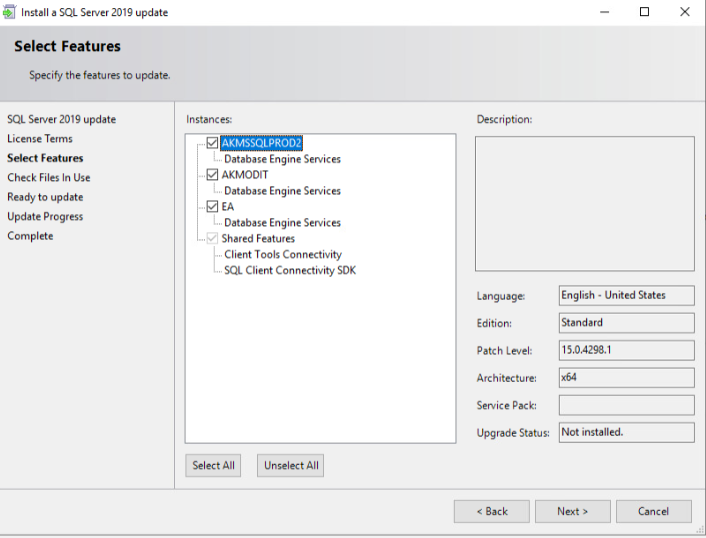Click the Select All button
This screenshot has width=706, height=538.
click(213, 466)
